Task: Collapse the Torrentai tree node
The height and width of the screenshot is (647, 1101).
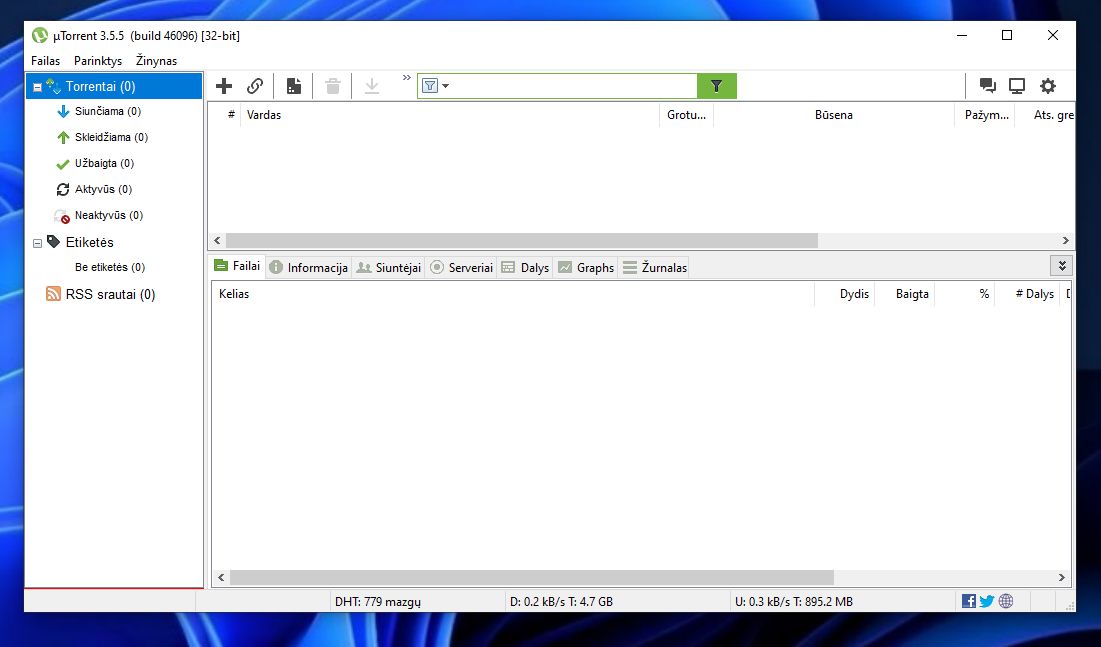Action: (x=37, y=88)
